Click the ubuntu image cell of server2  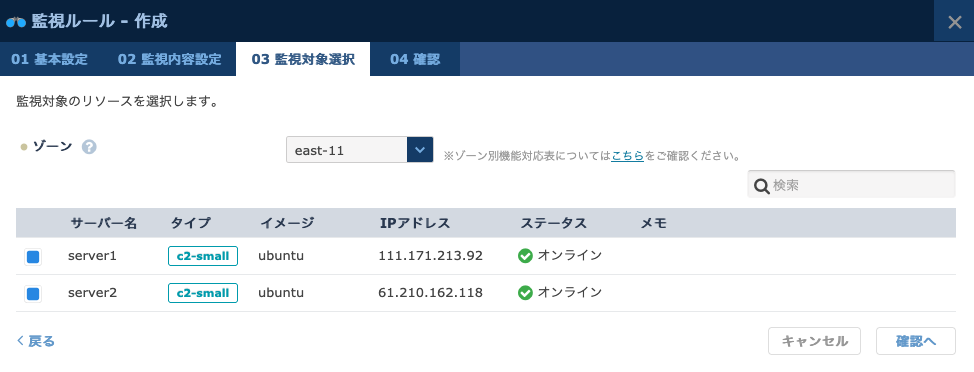tap(281, 293)
